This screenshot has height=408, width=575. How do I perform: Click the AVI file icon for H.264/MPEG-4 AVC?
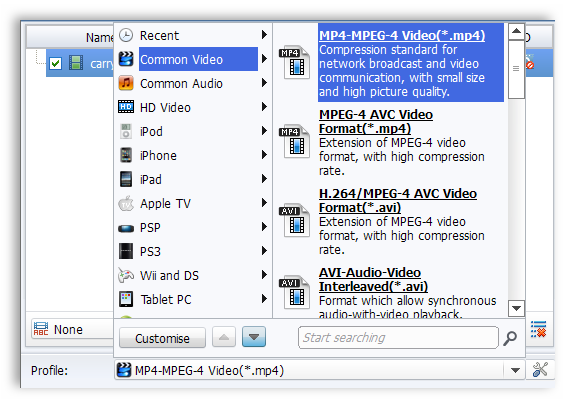[x=294, y=220]
